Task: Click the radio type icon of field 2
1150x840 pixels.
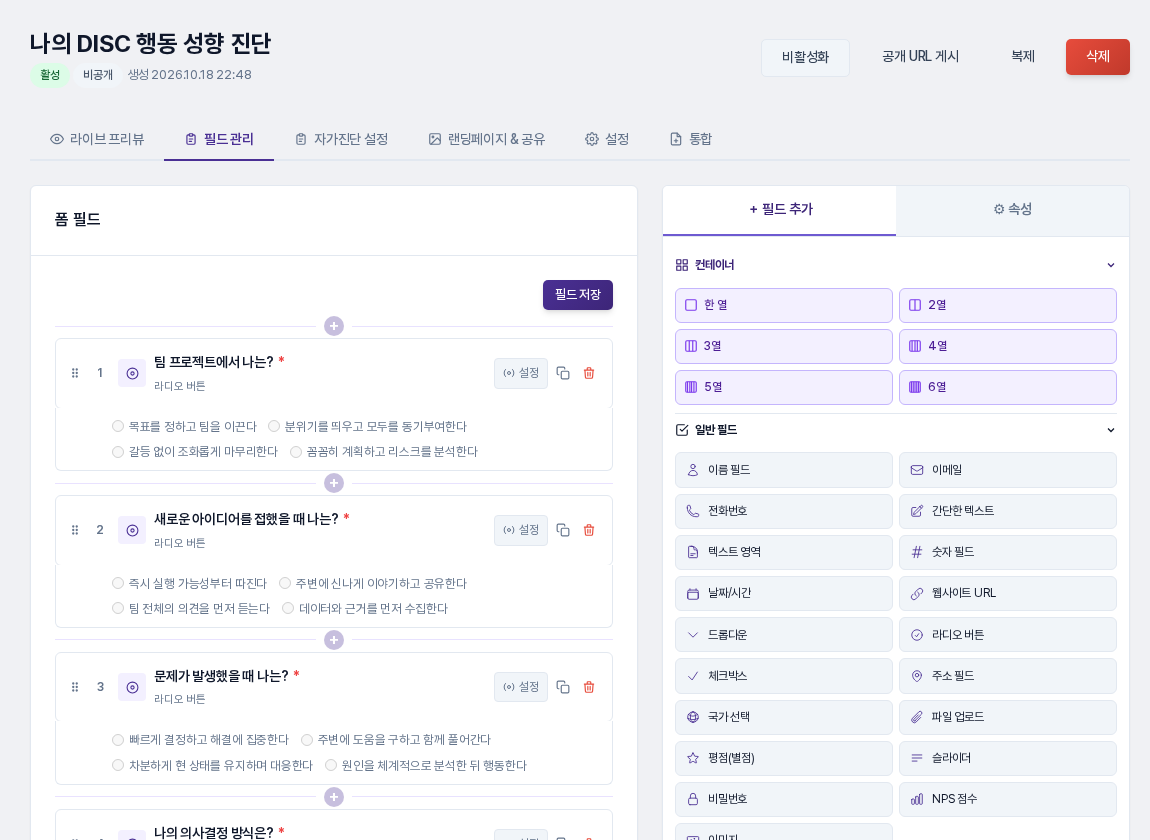Action: click(x=132, y=530)
